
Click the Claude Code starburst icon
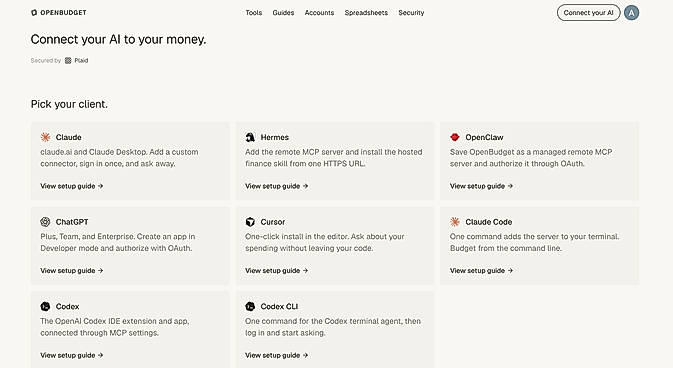pyautogui.click(x=455, y=222)
